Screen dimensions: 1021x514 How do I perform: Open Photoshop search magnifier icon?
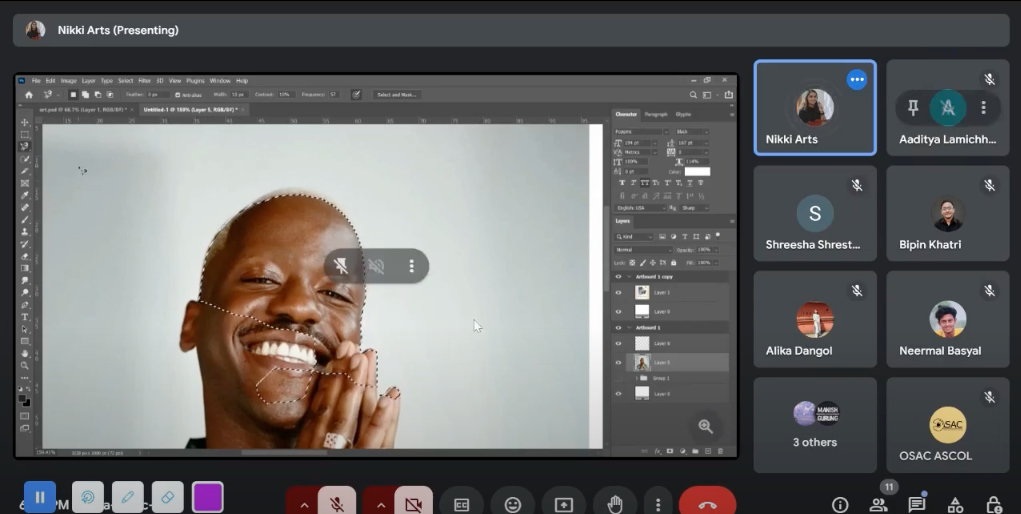tap(694, 94)
